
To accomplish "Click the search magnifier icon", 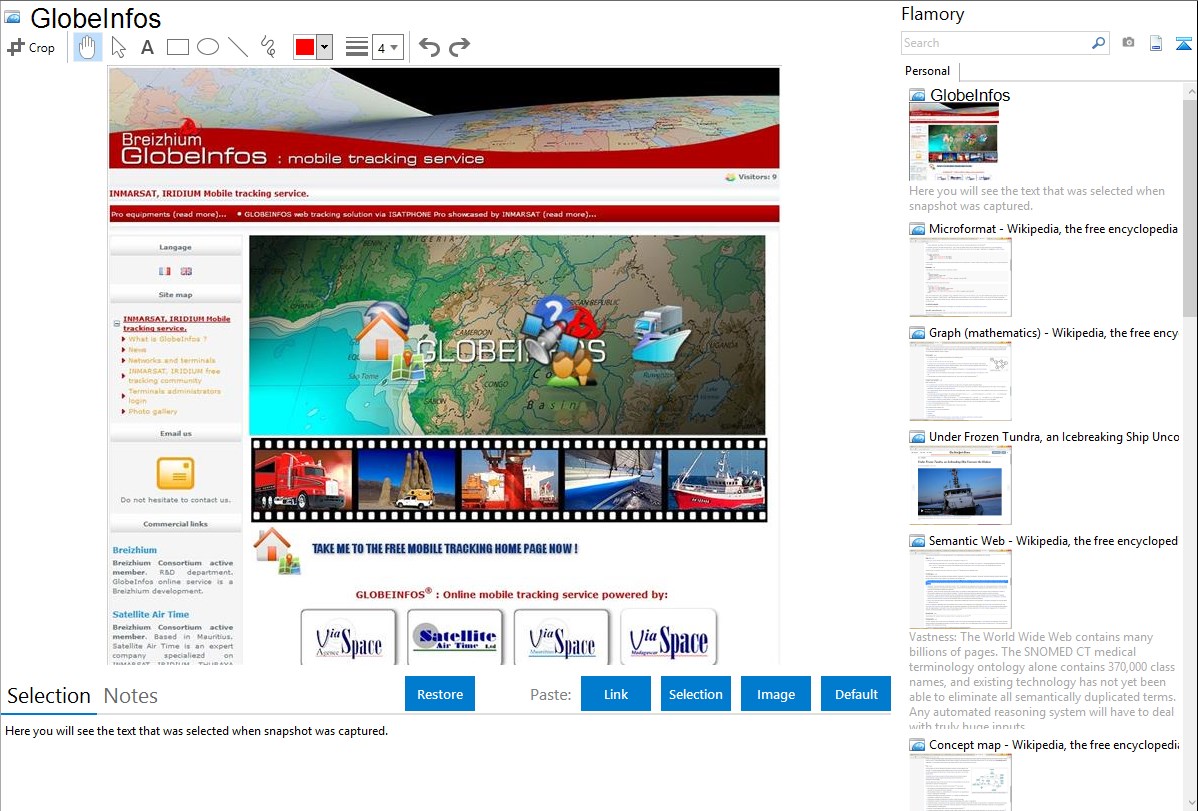I will tap(1099, 43).
